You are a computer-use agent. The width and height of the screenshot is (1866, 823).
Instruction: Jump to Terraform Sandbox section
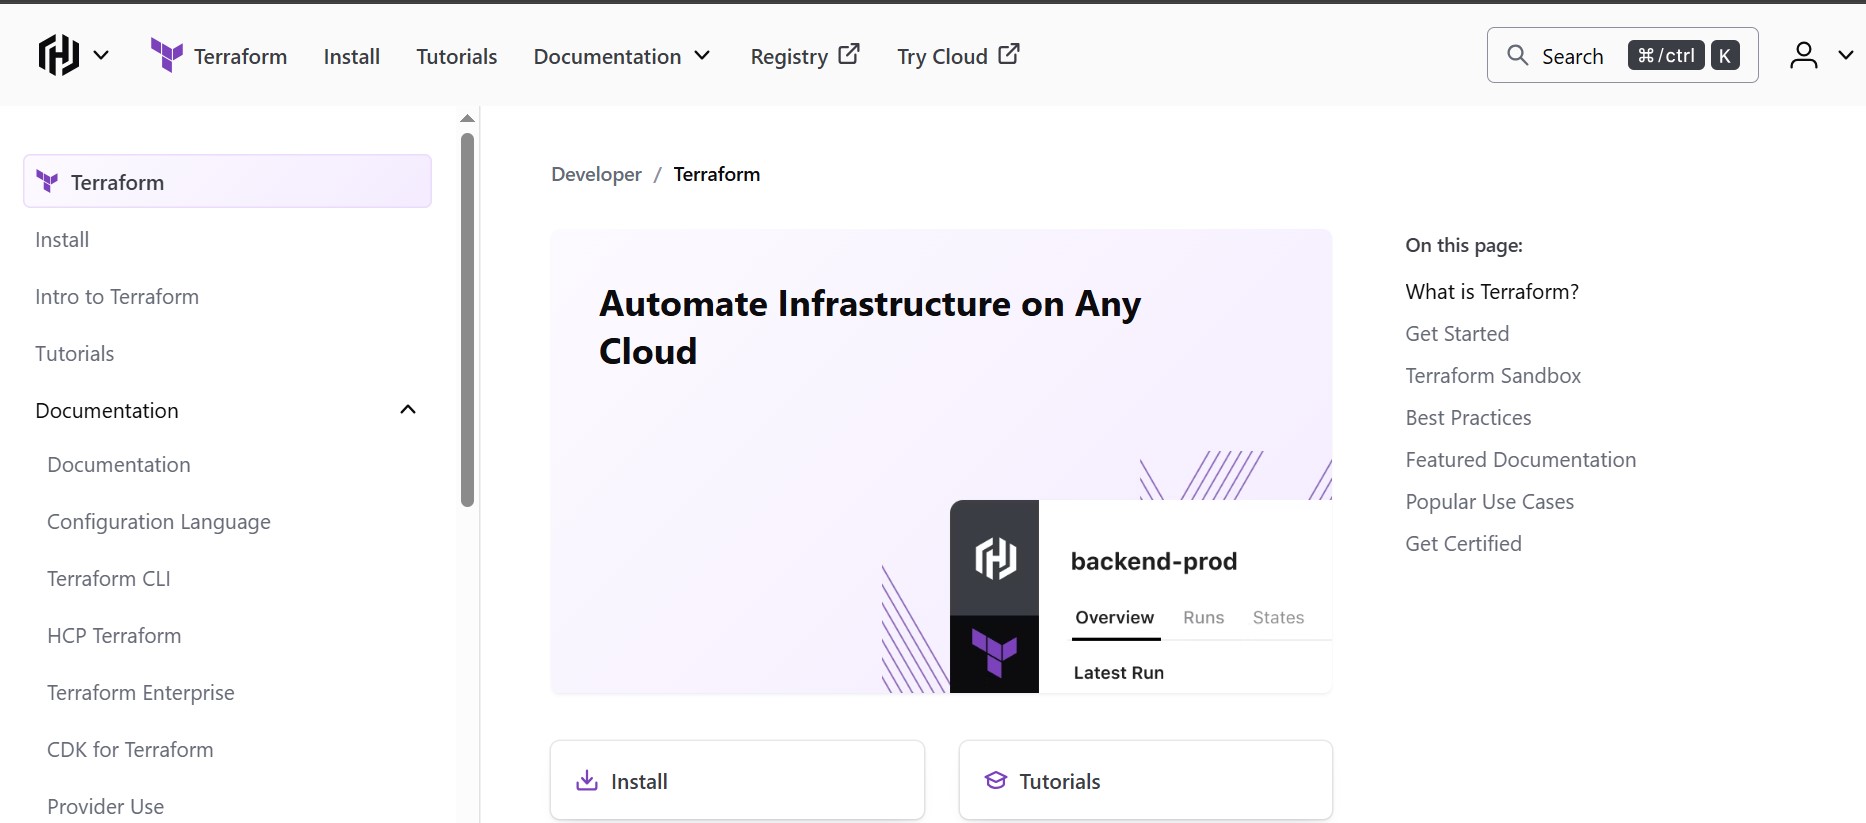(1493, 376)
